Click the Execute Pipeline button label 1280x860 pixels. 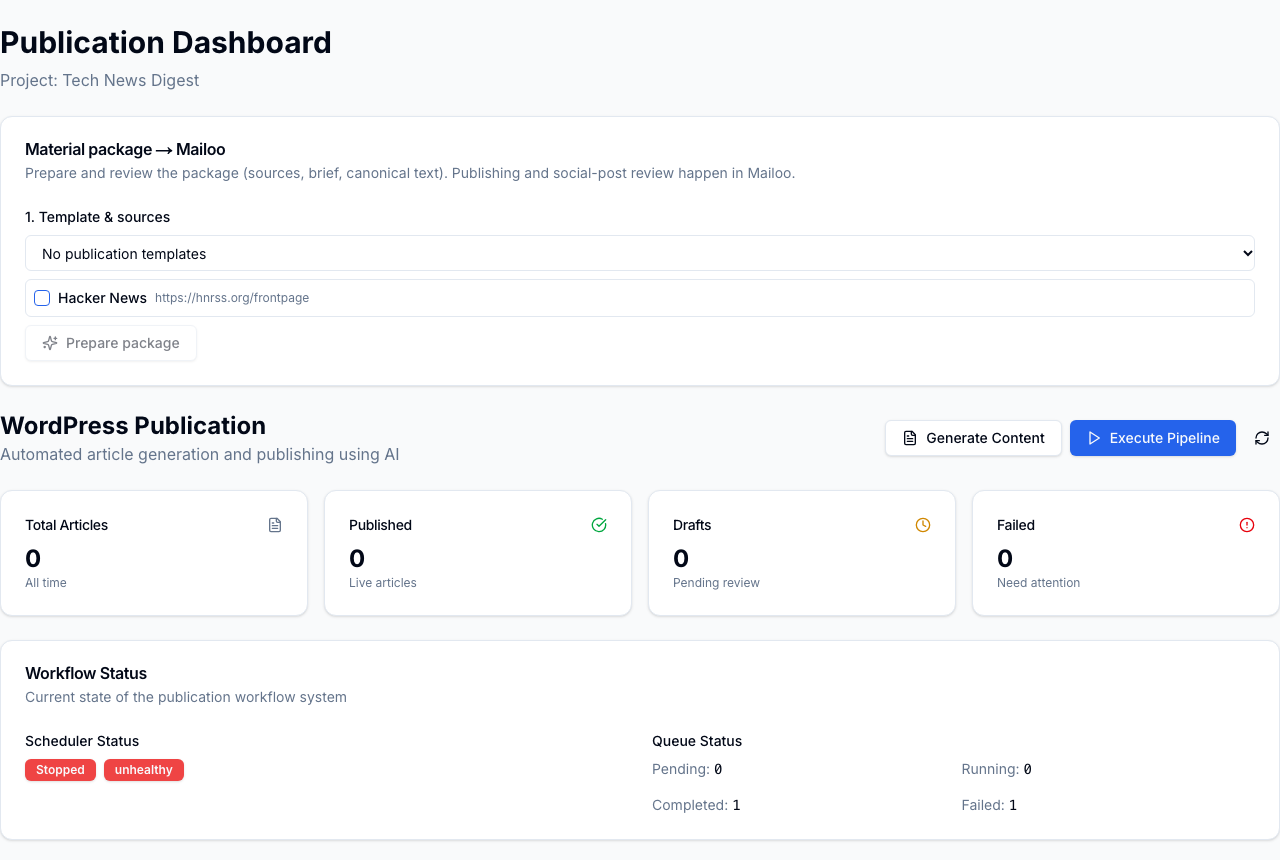1164,438
